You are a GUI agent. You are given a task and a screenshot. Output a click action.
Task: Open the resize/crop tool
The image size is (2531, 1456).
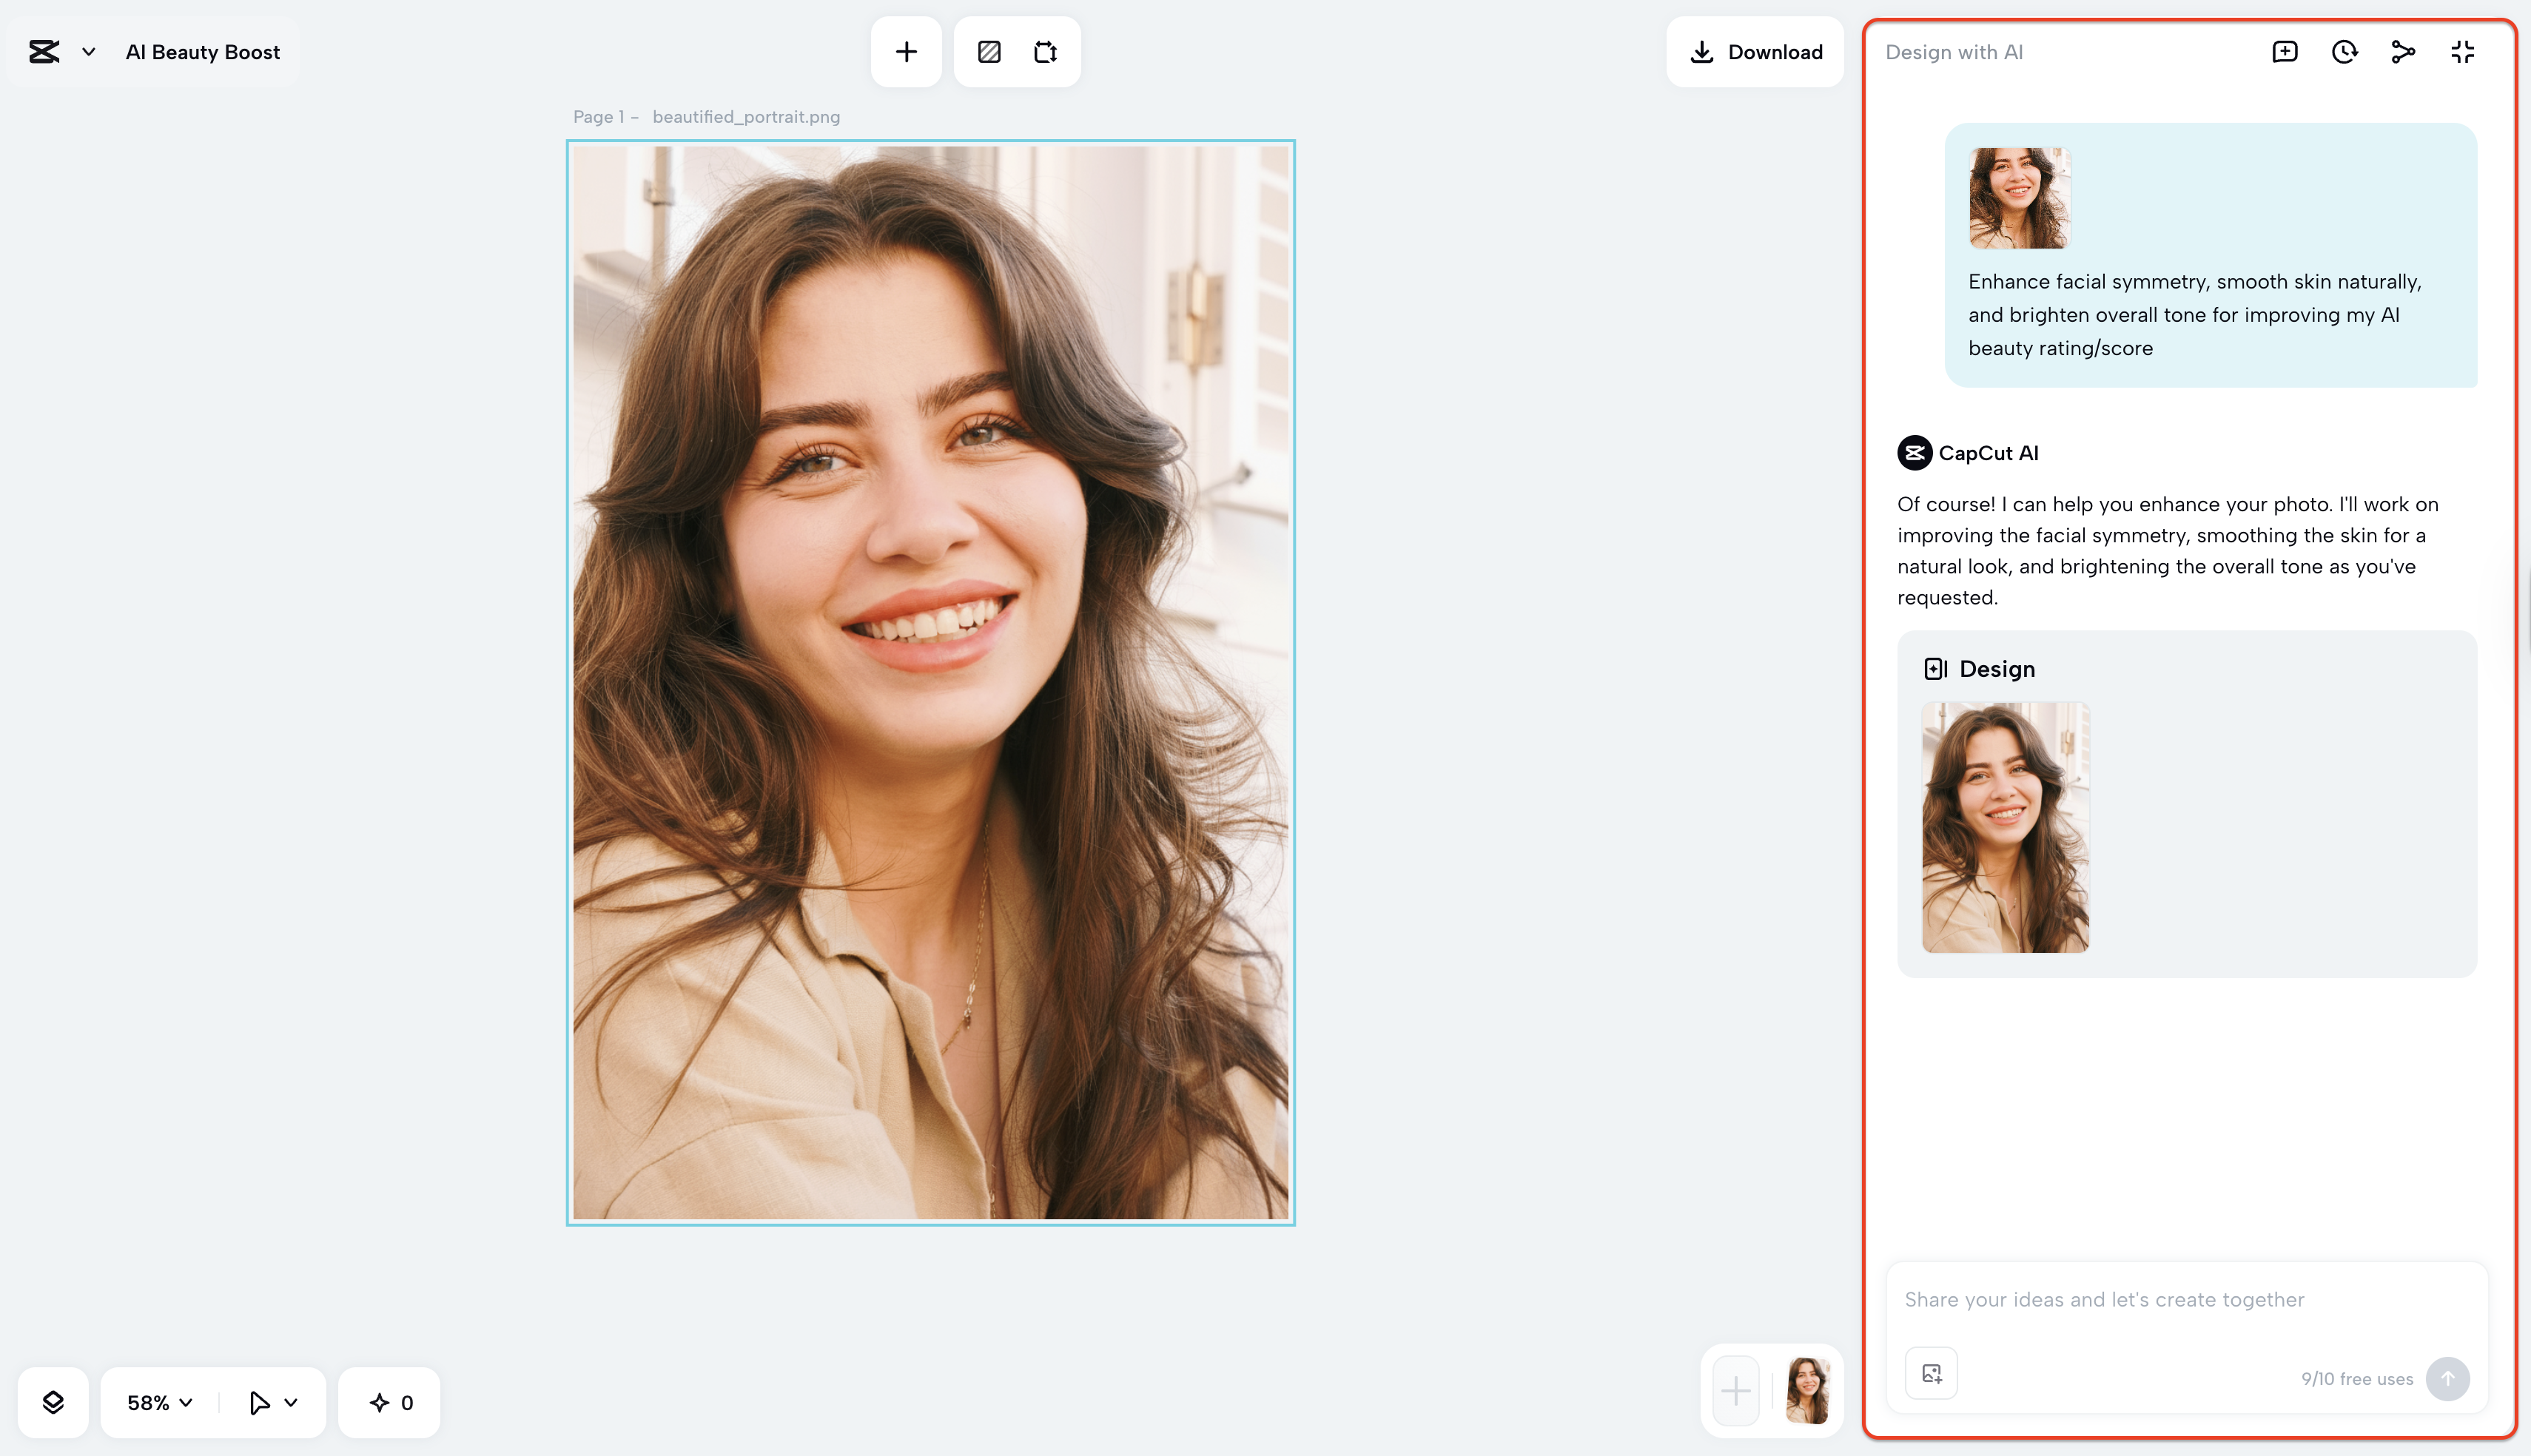[1046, 51]
